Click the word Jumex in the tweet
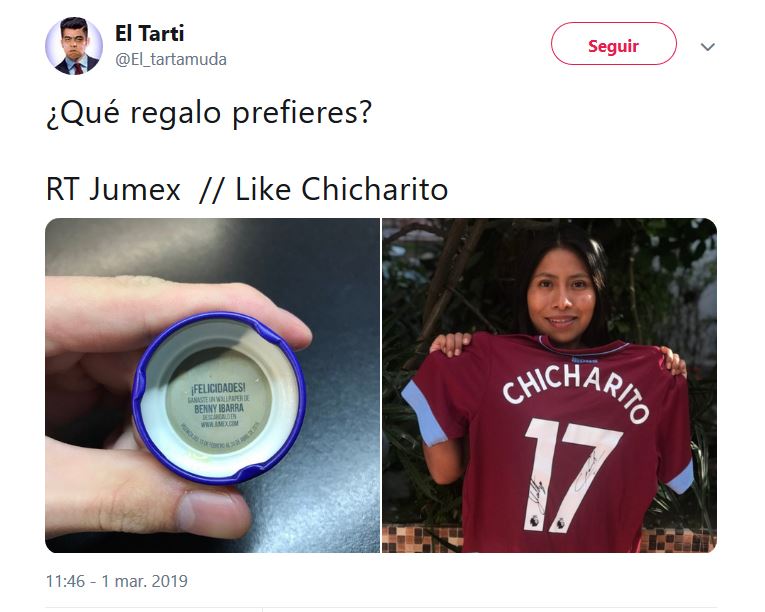The image size is (765, 612). pyautogui.click(x=135, y=189)
